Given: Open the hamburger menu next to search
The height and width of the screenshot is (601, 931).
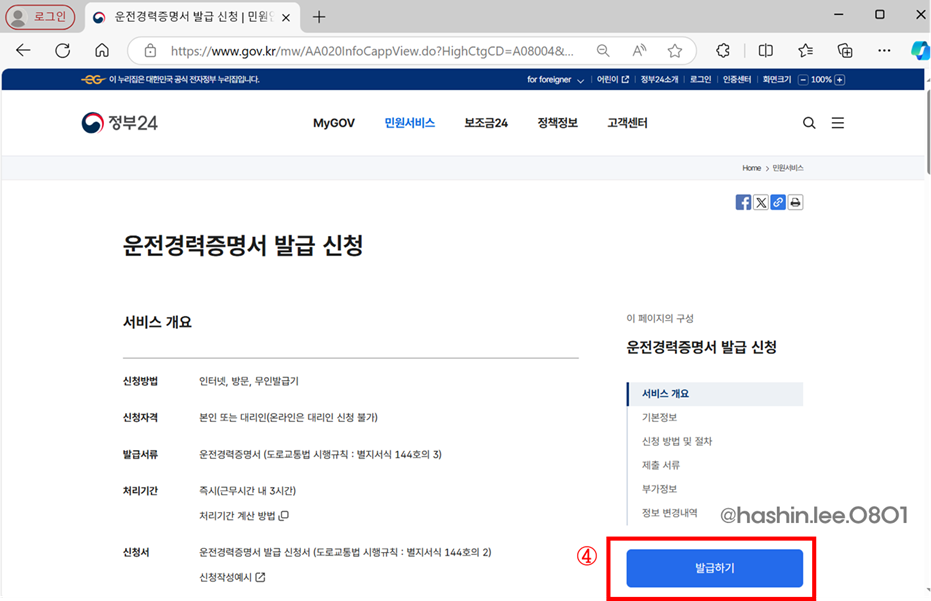Looking at the screenshot, I should (838, 122).
